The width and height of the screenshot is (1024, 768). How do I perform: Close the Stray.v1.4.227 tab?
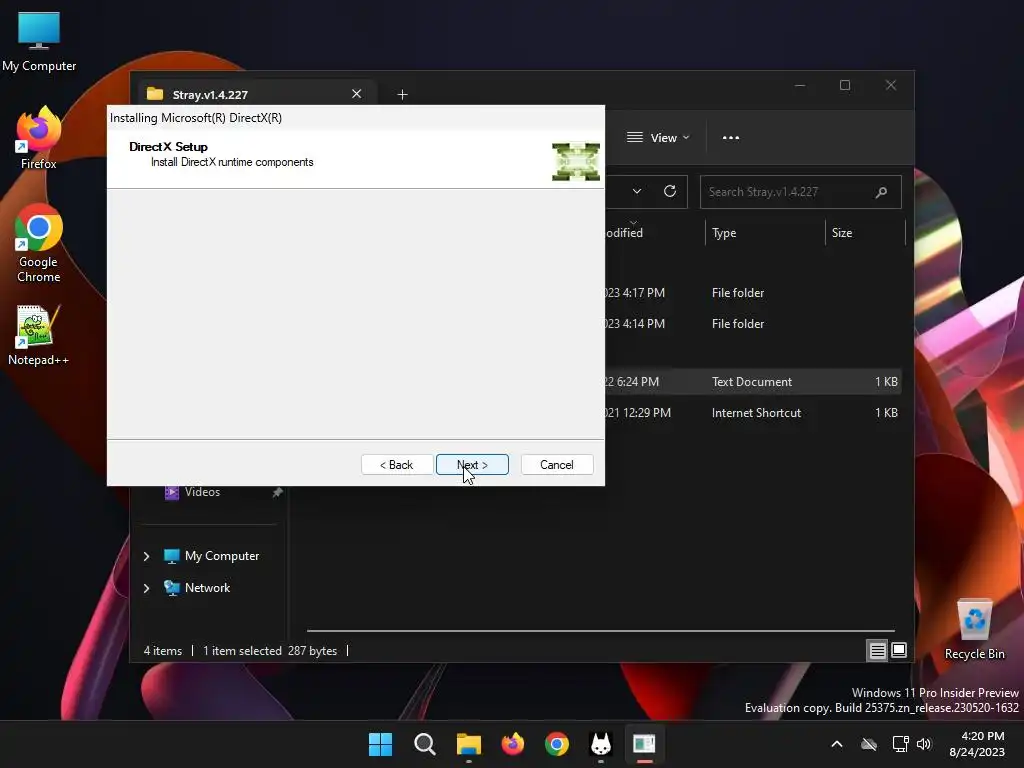357,94
